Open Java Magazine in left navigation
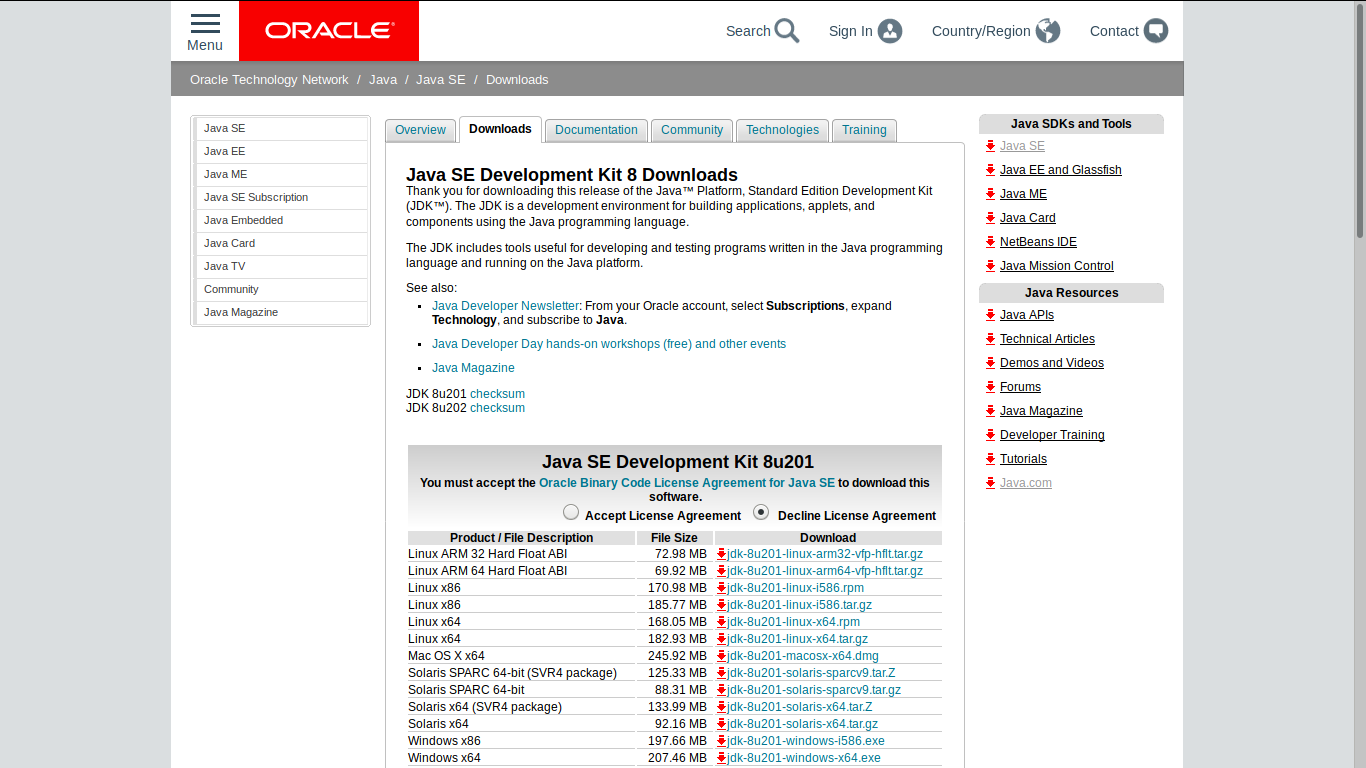The height and width of the screenshot is (768, 1366). pyautogui.click(x=282, y=312)
